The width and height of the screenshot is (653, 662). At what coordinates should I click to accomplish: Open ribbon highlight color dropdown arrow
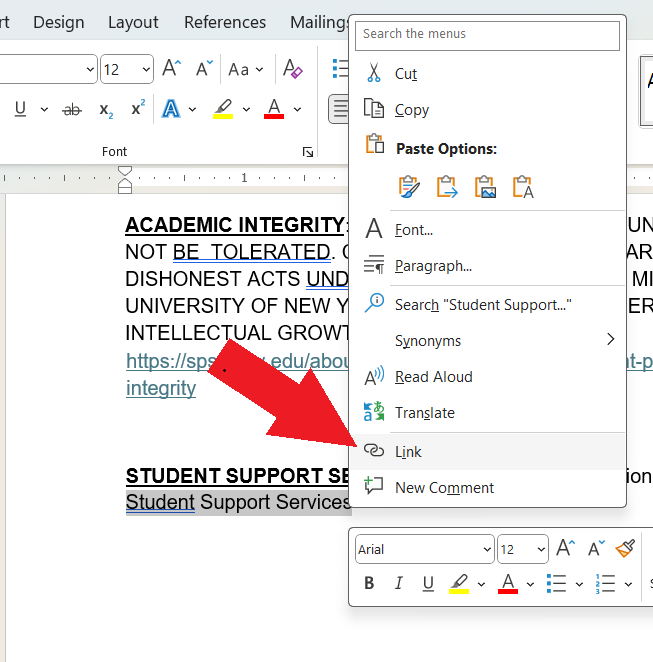pos(246,110)
